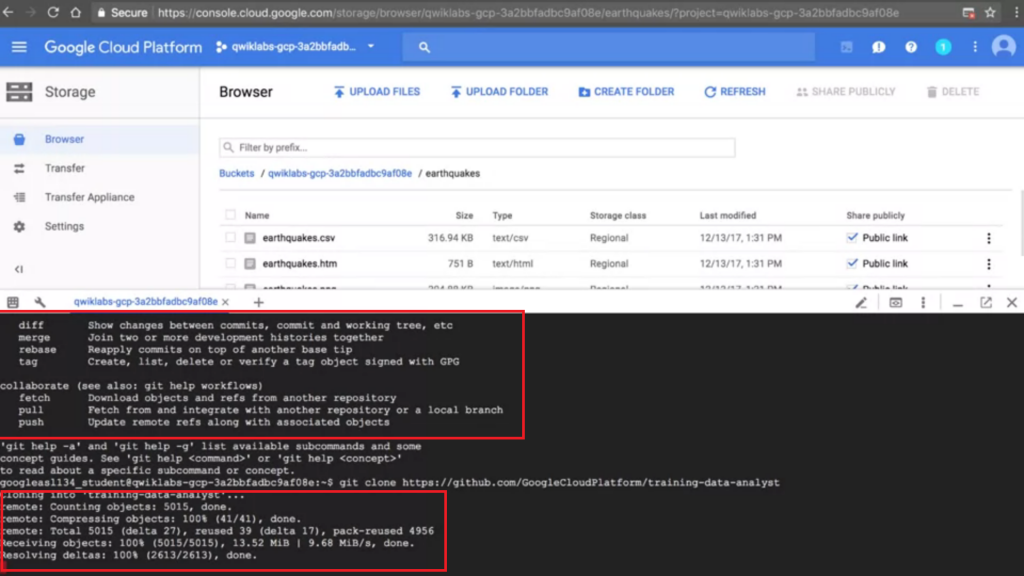Select all objects with header checkbox
The width and height of the screenshot is (1024, 576).
(x=230, y=215)
